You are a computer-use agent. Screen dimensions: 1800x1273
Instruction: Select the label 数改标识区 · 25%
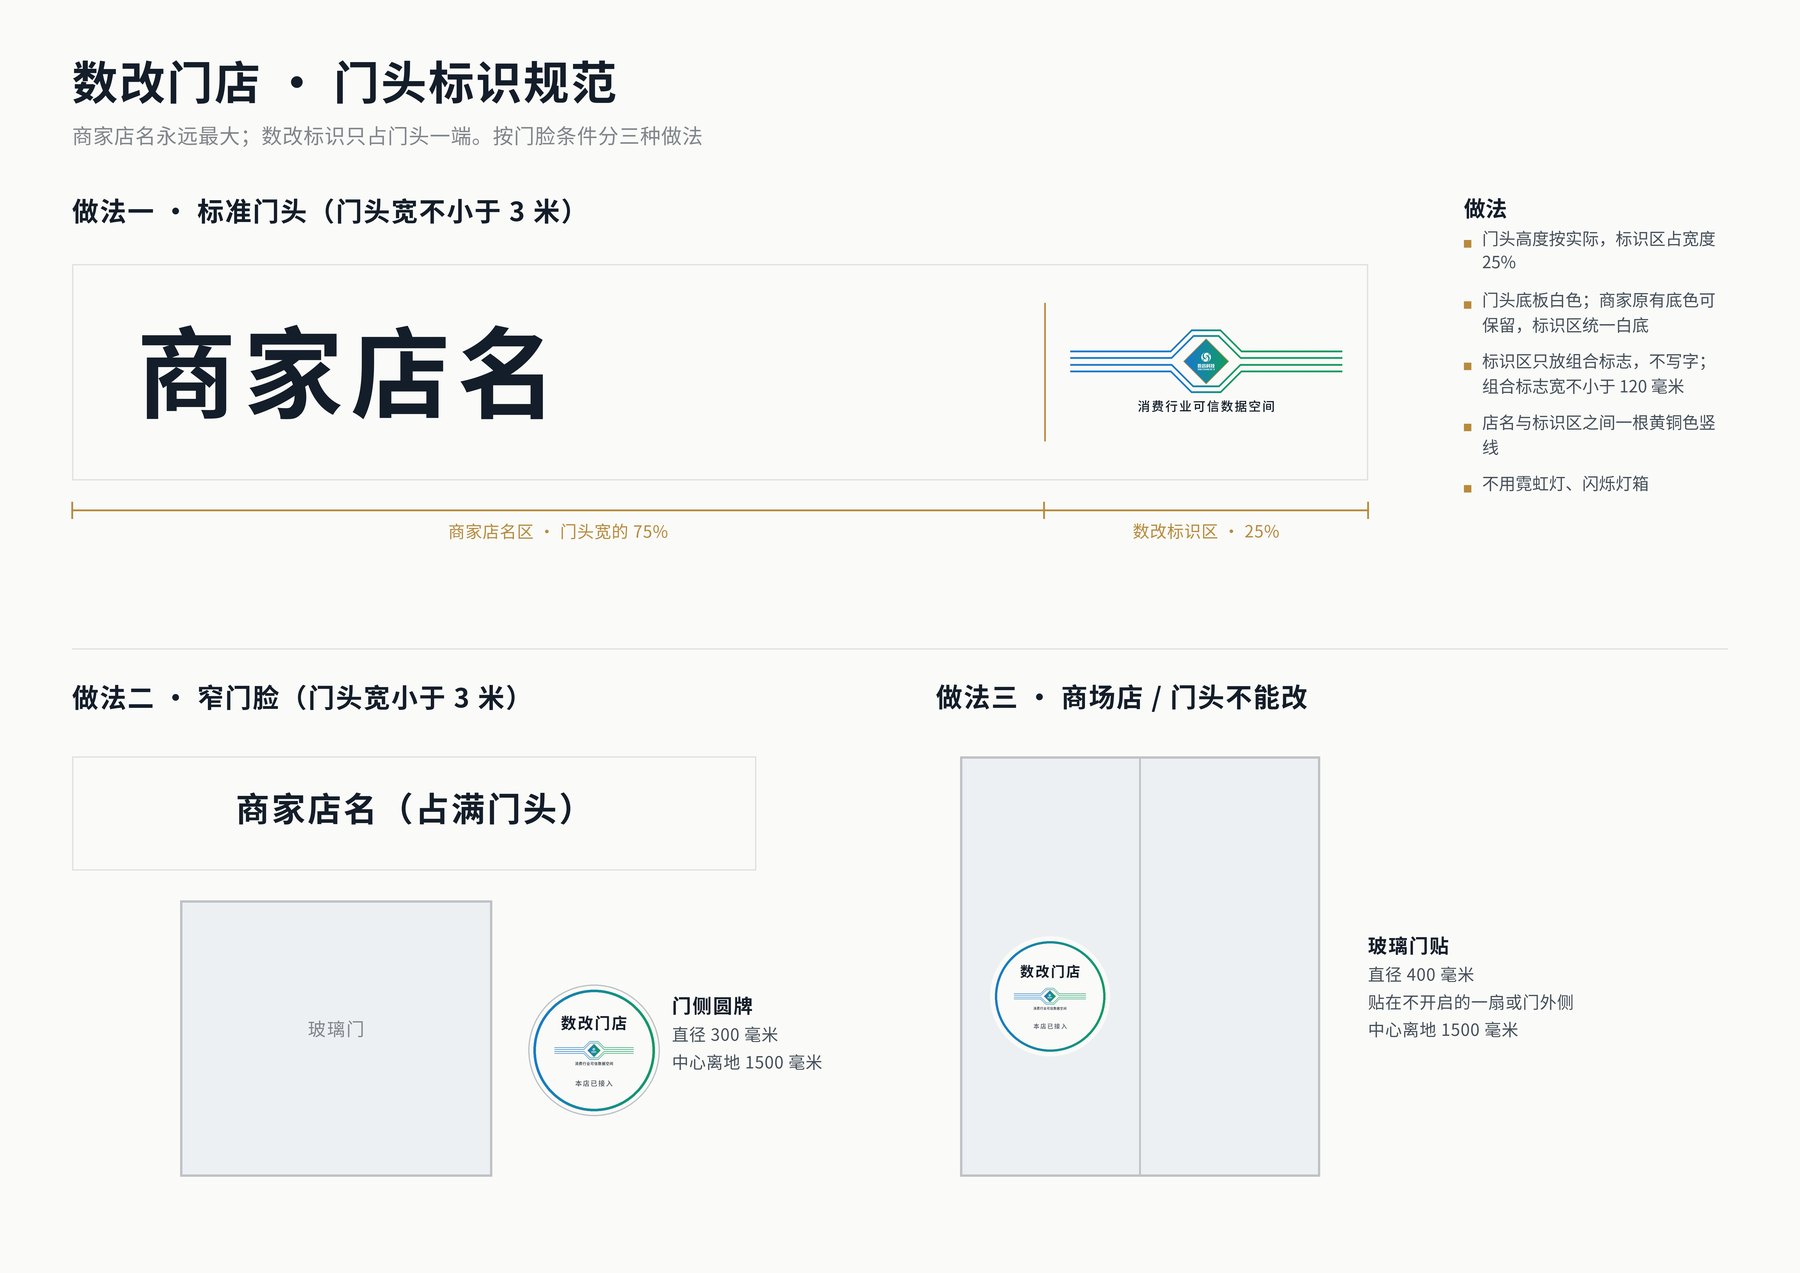1206,532
